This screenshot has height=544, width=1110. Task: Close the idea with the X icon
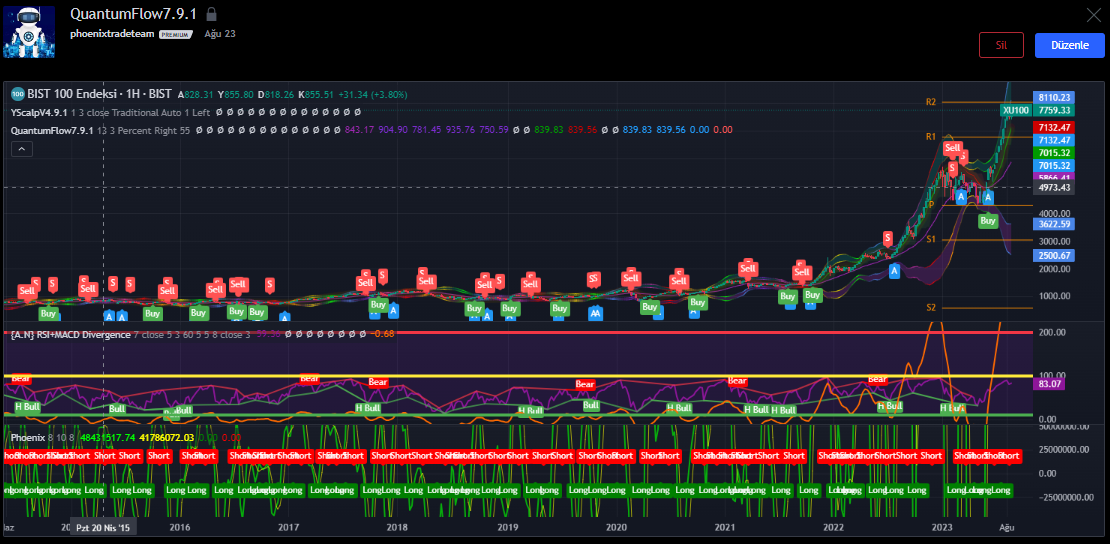1093,15
